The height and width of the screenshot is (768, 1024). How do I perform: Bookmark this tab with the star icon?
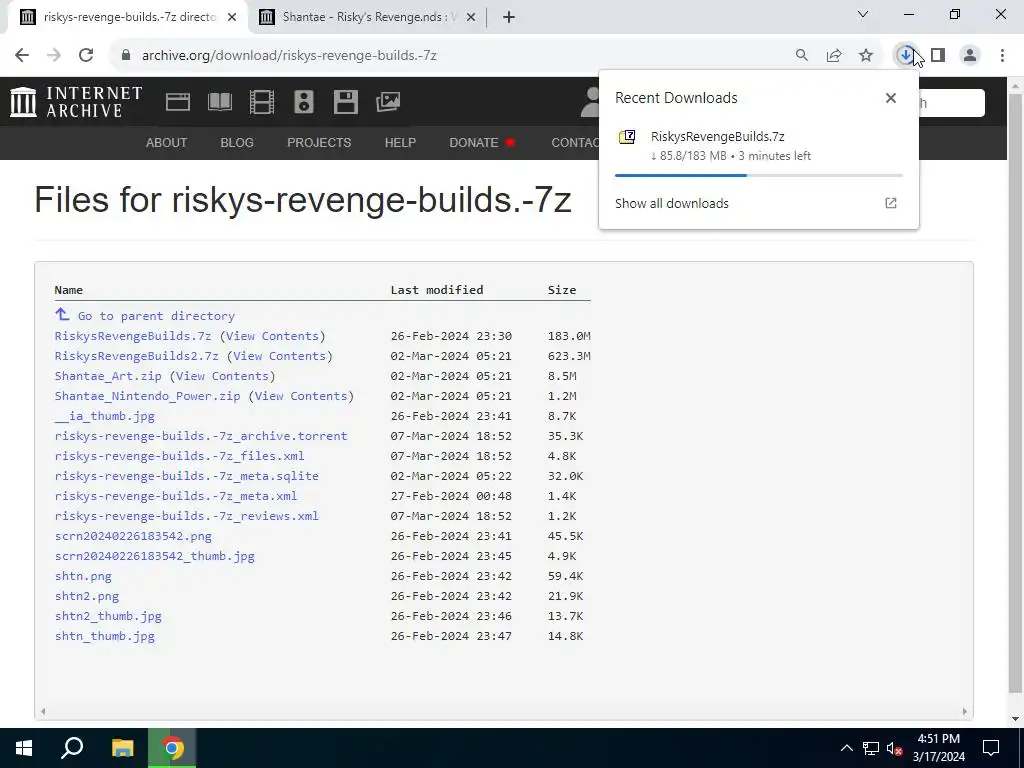(x=866, y=56)
